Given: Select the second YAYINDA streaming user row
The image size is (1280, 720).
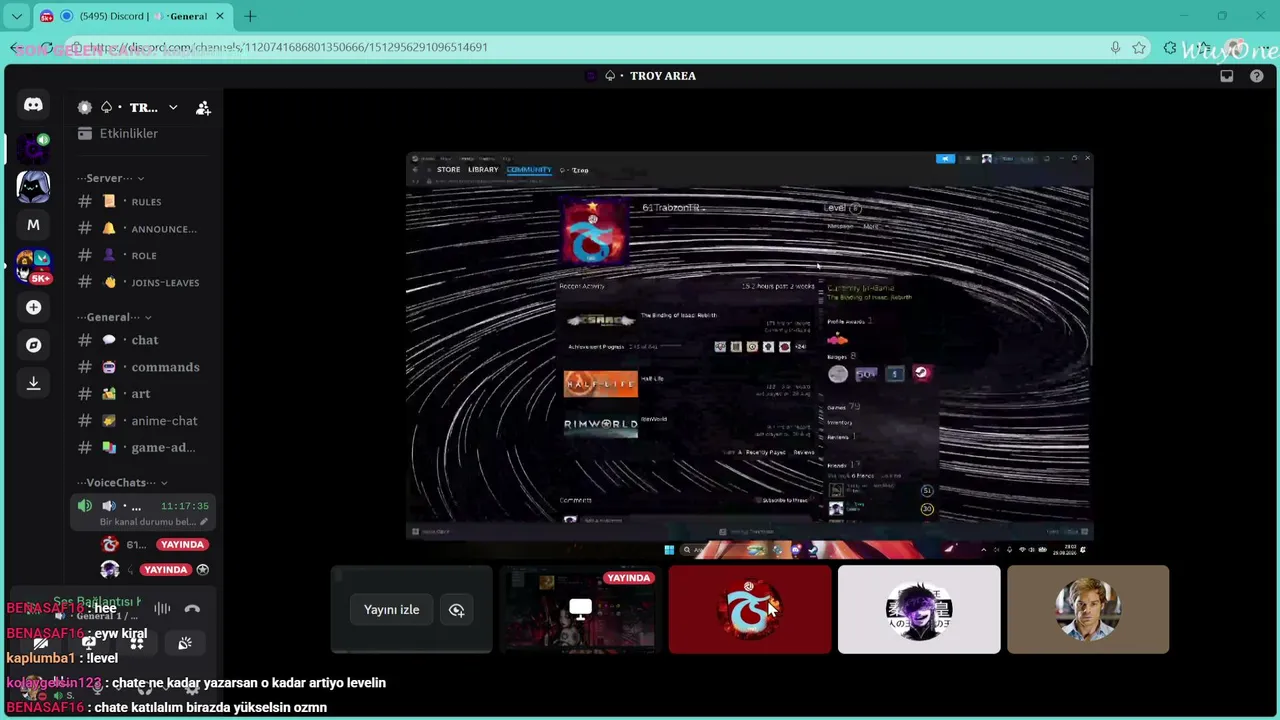Looking at the screenshot, I should (155, 570).
